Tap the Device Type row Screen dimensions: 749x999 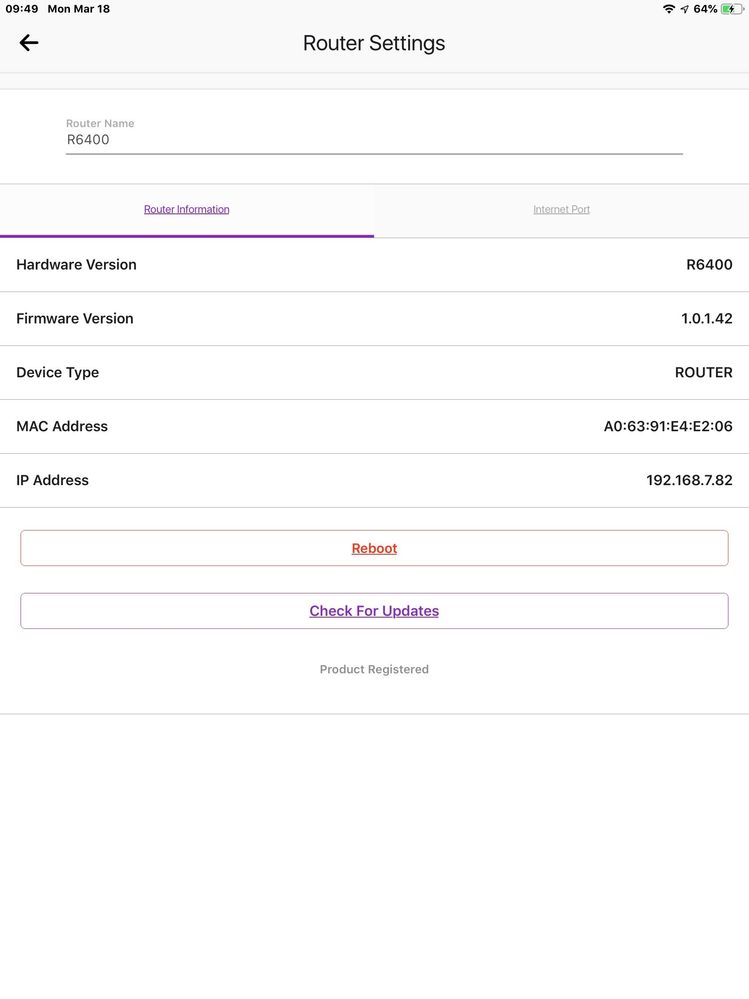pos(374,373)
